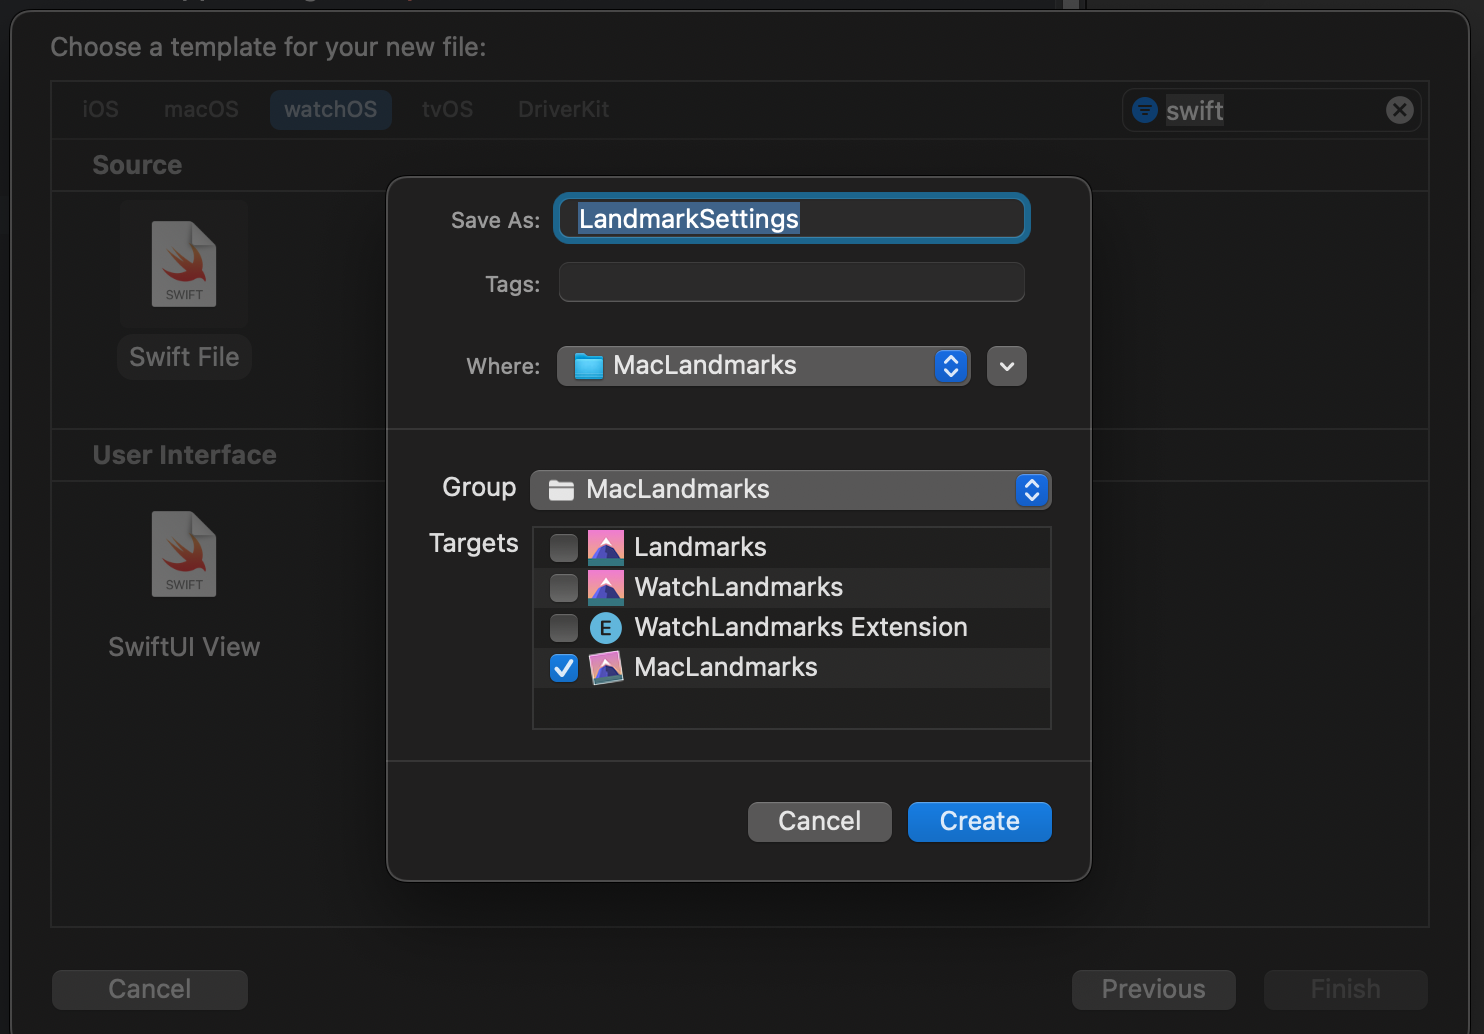This screenshot has height=1034, width=1484.
Task: Select the MacLandmarks target row text
Action: (x=726, y=668)
